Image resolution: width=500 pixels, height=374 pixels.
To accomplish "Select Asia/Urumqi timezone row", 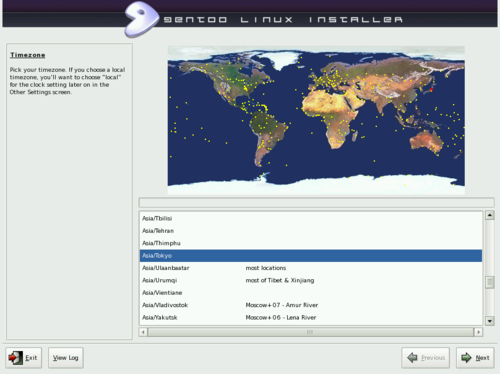I will [x=311, y=280].
